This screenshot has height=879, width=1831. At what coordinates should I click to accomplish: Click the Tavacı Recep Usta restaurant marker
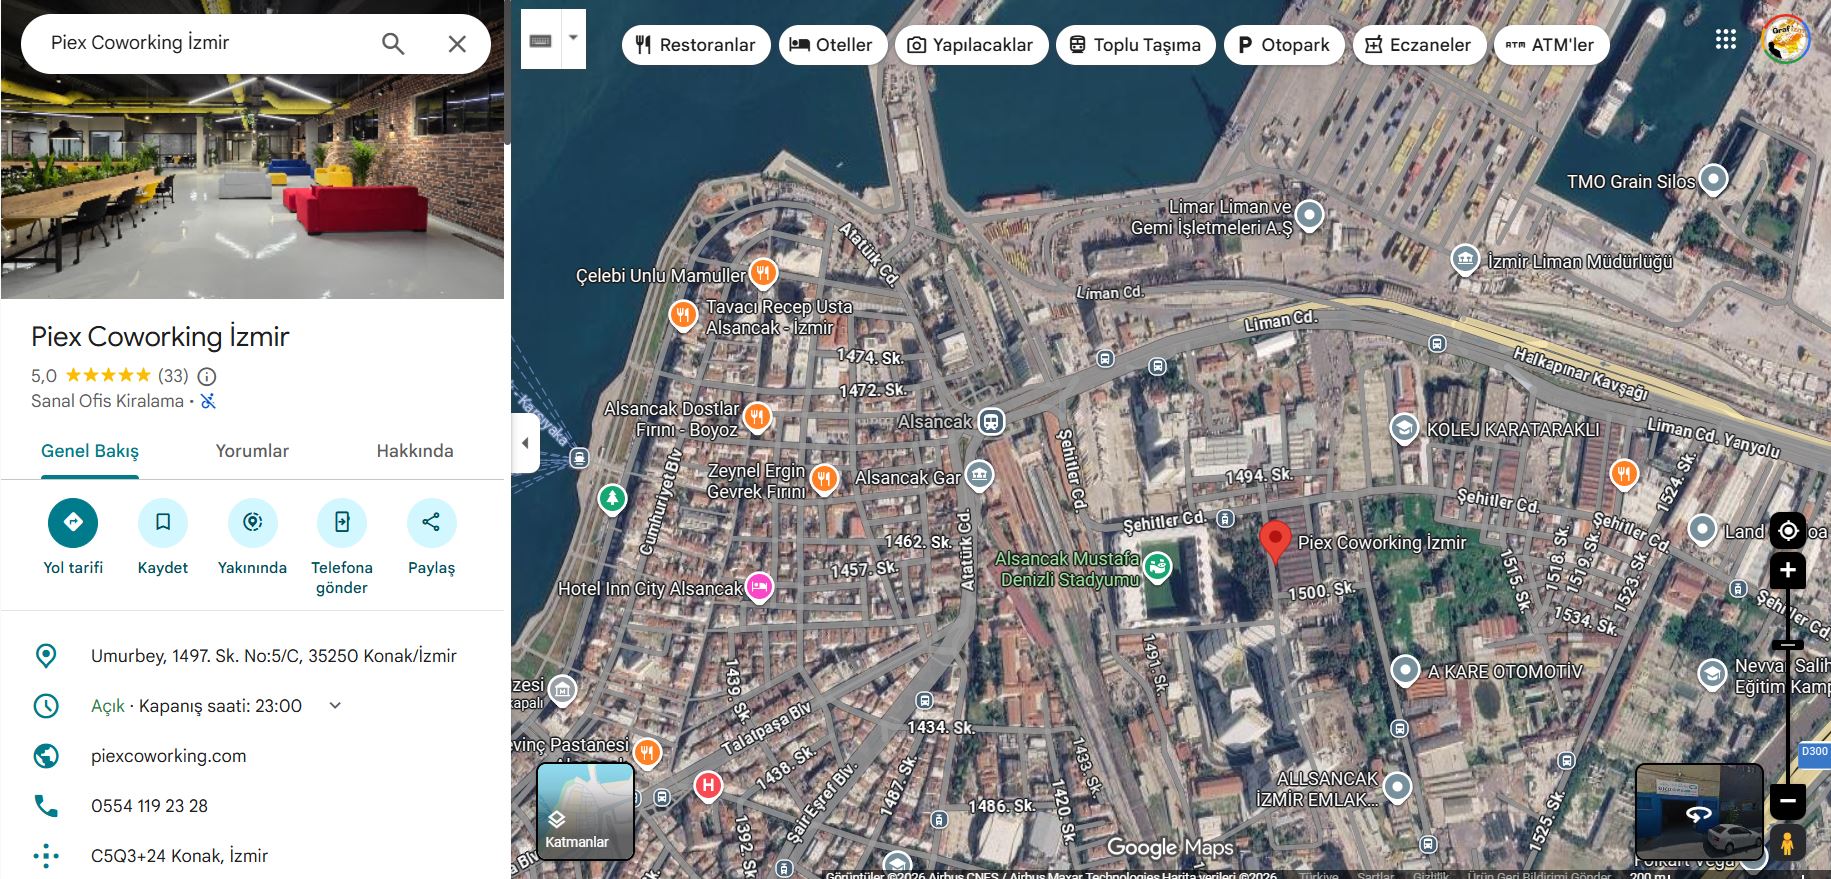(x=683, y=316)
